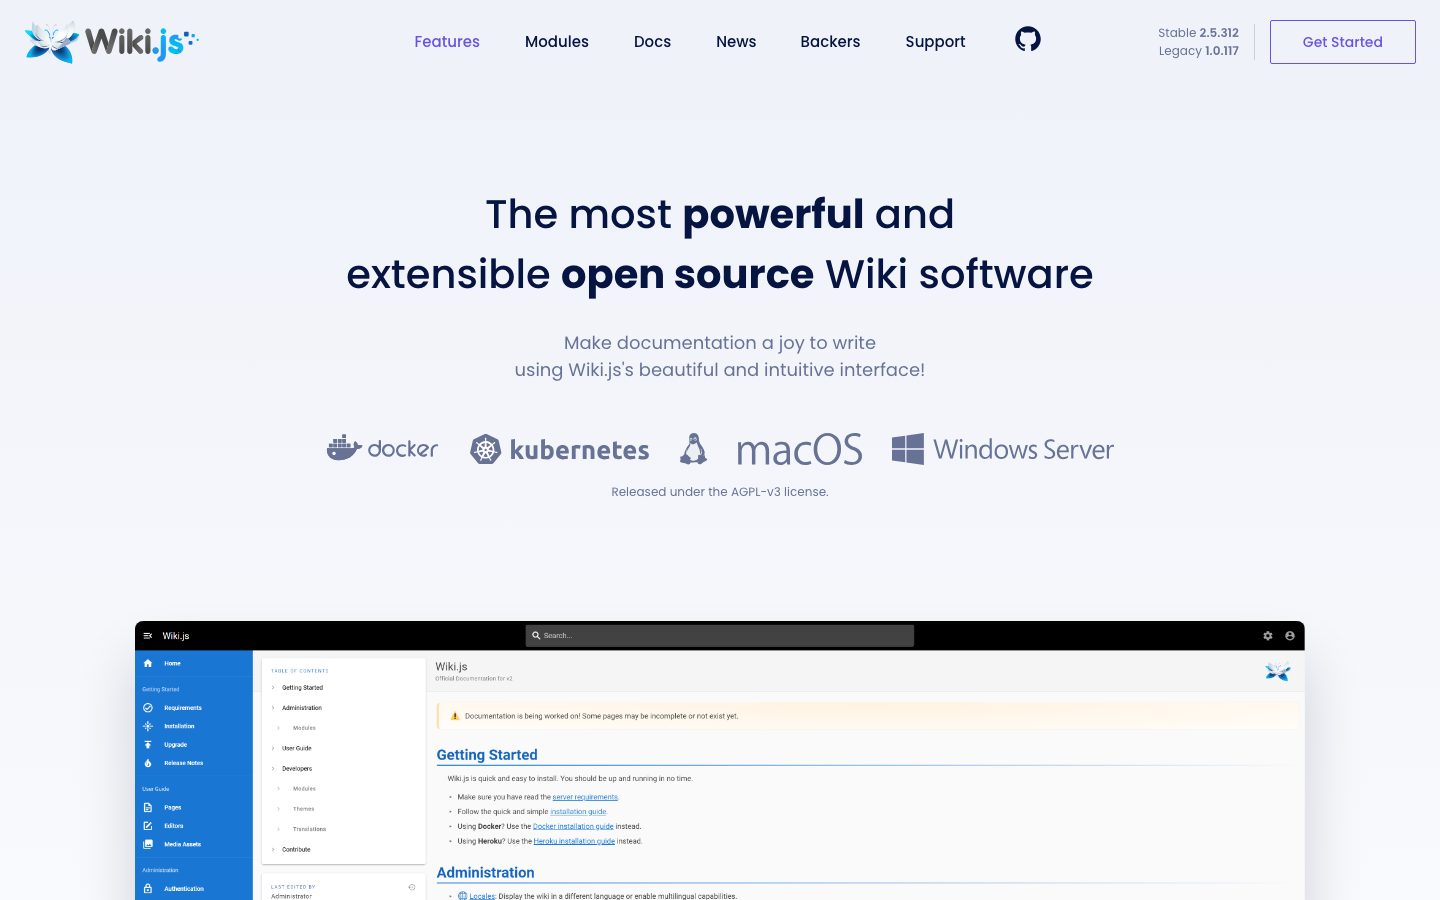
Task: Click the Search field in the demo
Action: (x=719, y=635)
